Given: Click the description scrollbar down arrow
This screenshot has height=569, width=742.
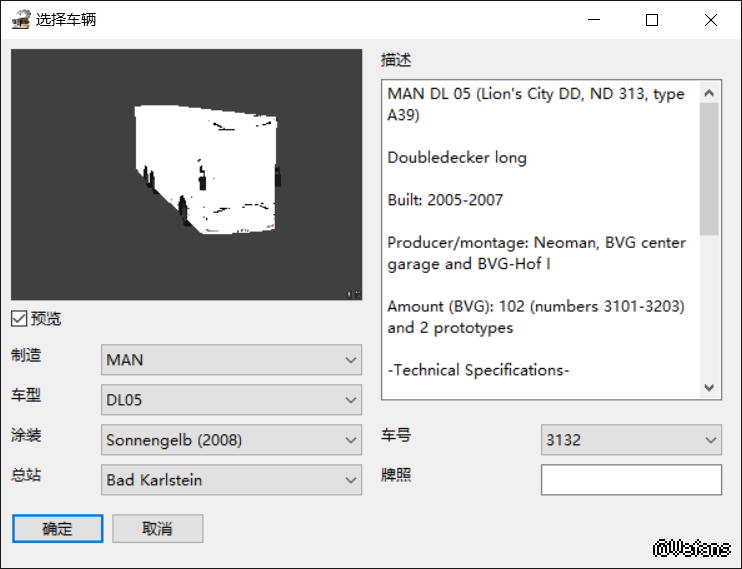Looking at the screenshot, I should pos(710,387).
